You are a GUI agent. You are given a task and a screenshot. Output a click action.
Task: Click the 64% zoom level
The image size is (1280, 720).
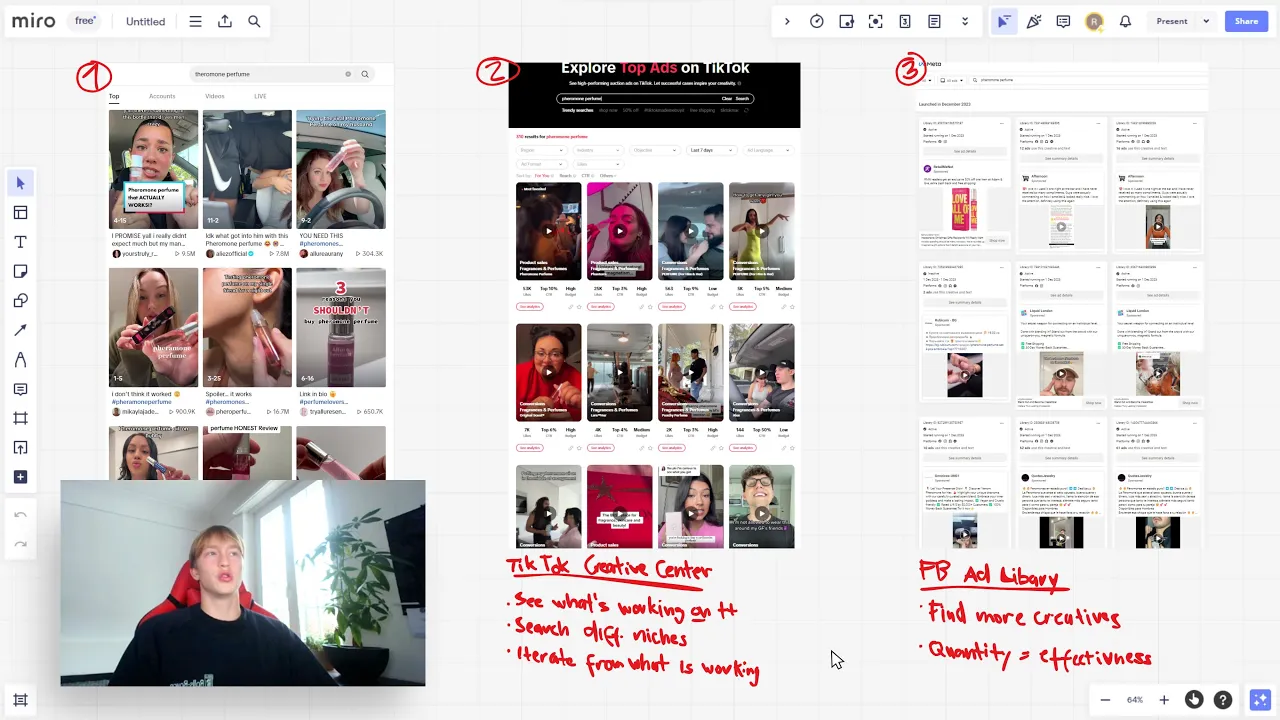(1135, 700)
